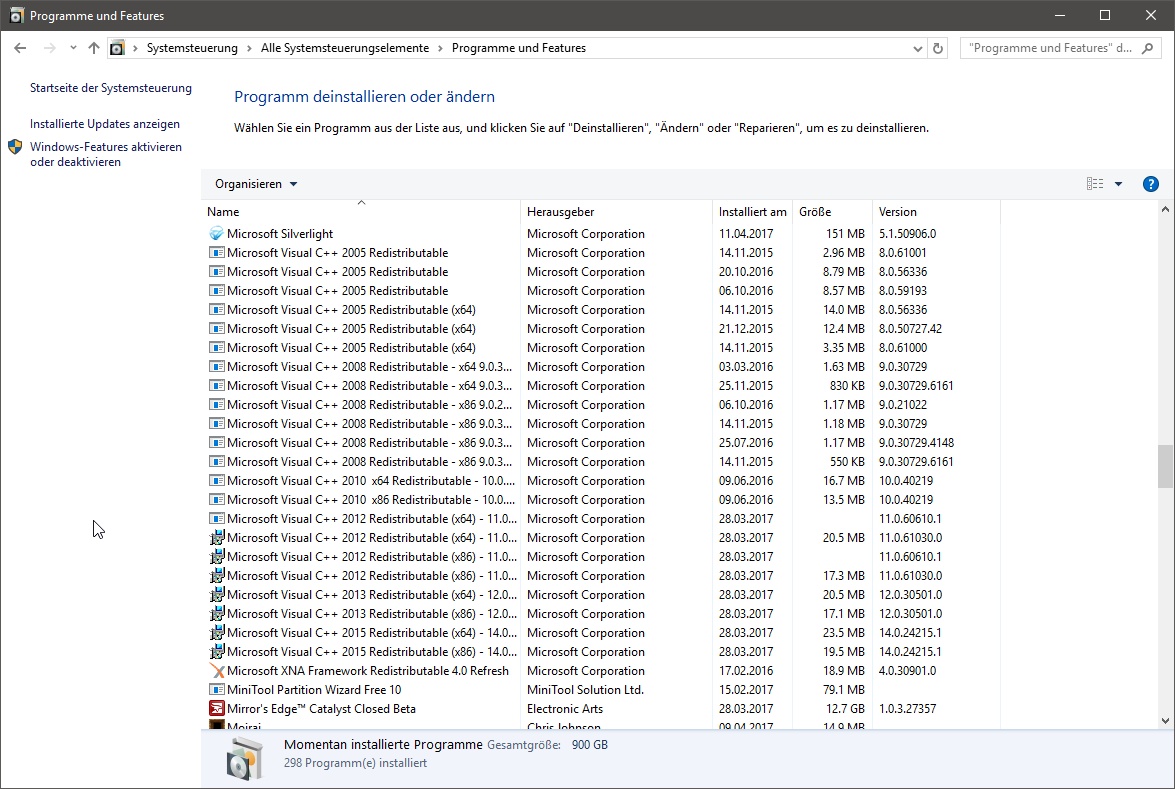Click version 5.1.50906.0 cell
The height and width of the screenshot is (789, 1175).
click(x=907, y=234)
